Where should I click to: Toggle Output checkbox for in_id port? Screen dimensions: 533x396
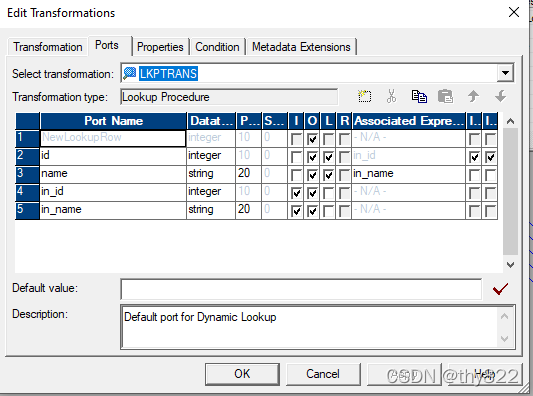[x=312, y=193]
